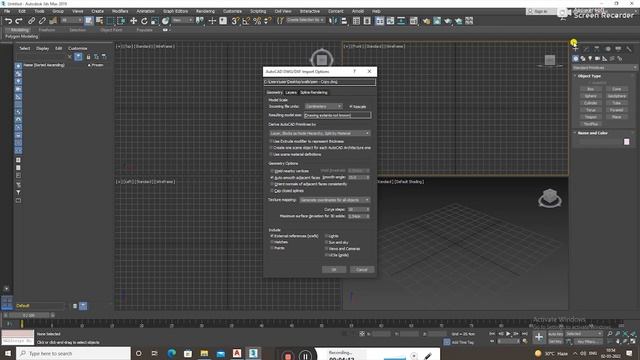Collapse the Object Type rollout
Image resolution: width=640 pixels, height=360 pixels.
pyautogui.click(x=589, y=76)
